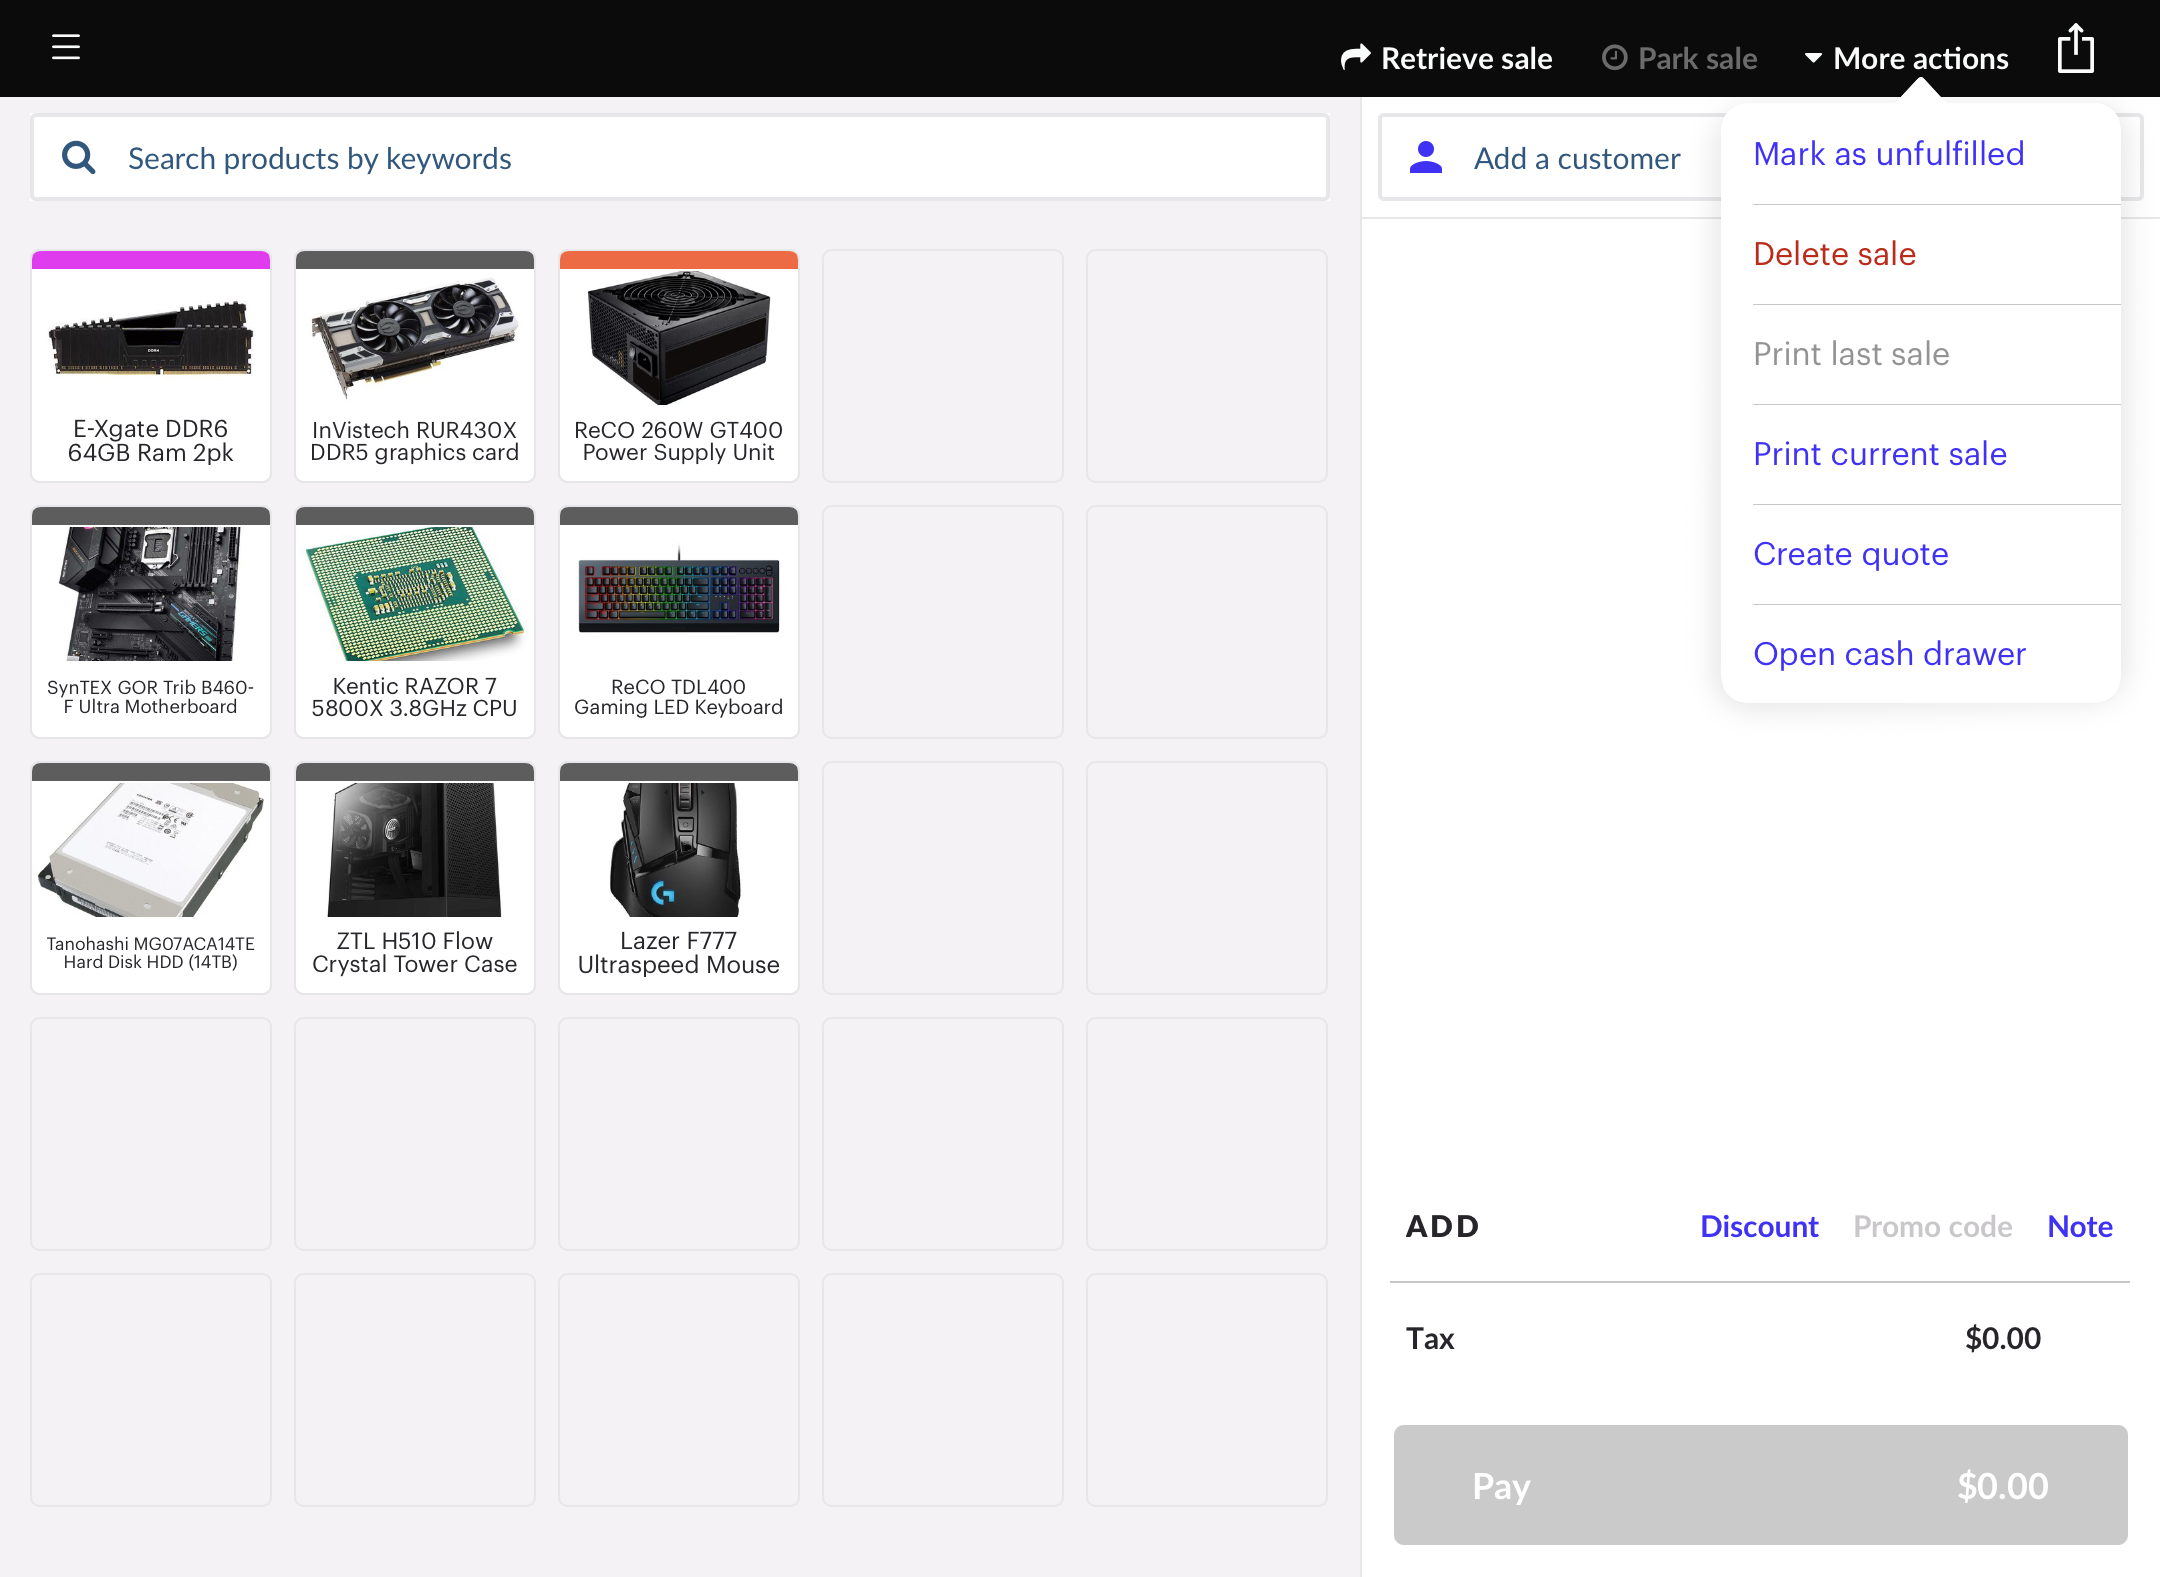Click the search magnifier icon
The width and height of the screenshot is (2160, 1577).
pyautogui.click(x=78, y=157)
